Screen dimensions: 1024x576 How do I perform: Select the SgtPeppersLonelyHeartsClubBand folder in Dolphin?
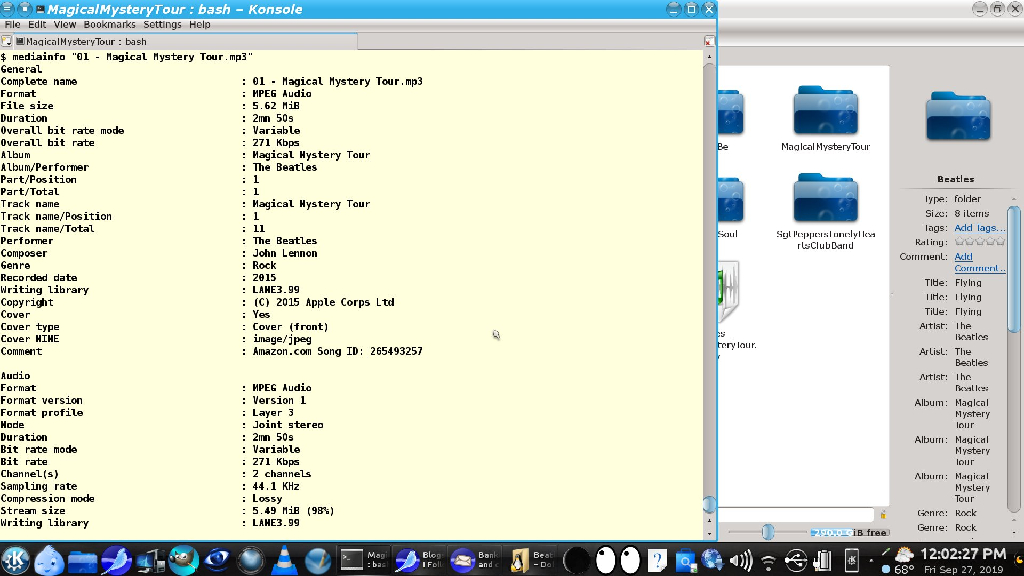pos(825,212)
